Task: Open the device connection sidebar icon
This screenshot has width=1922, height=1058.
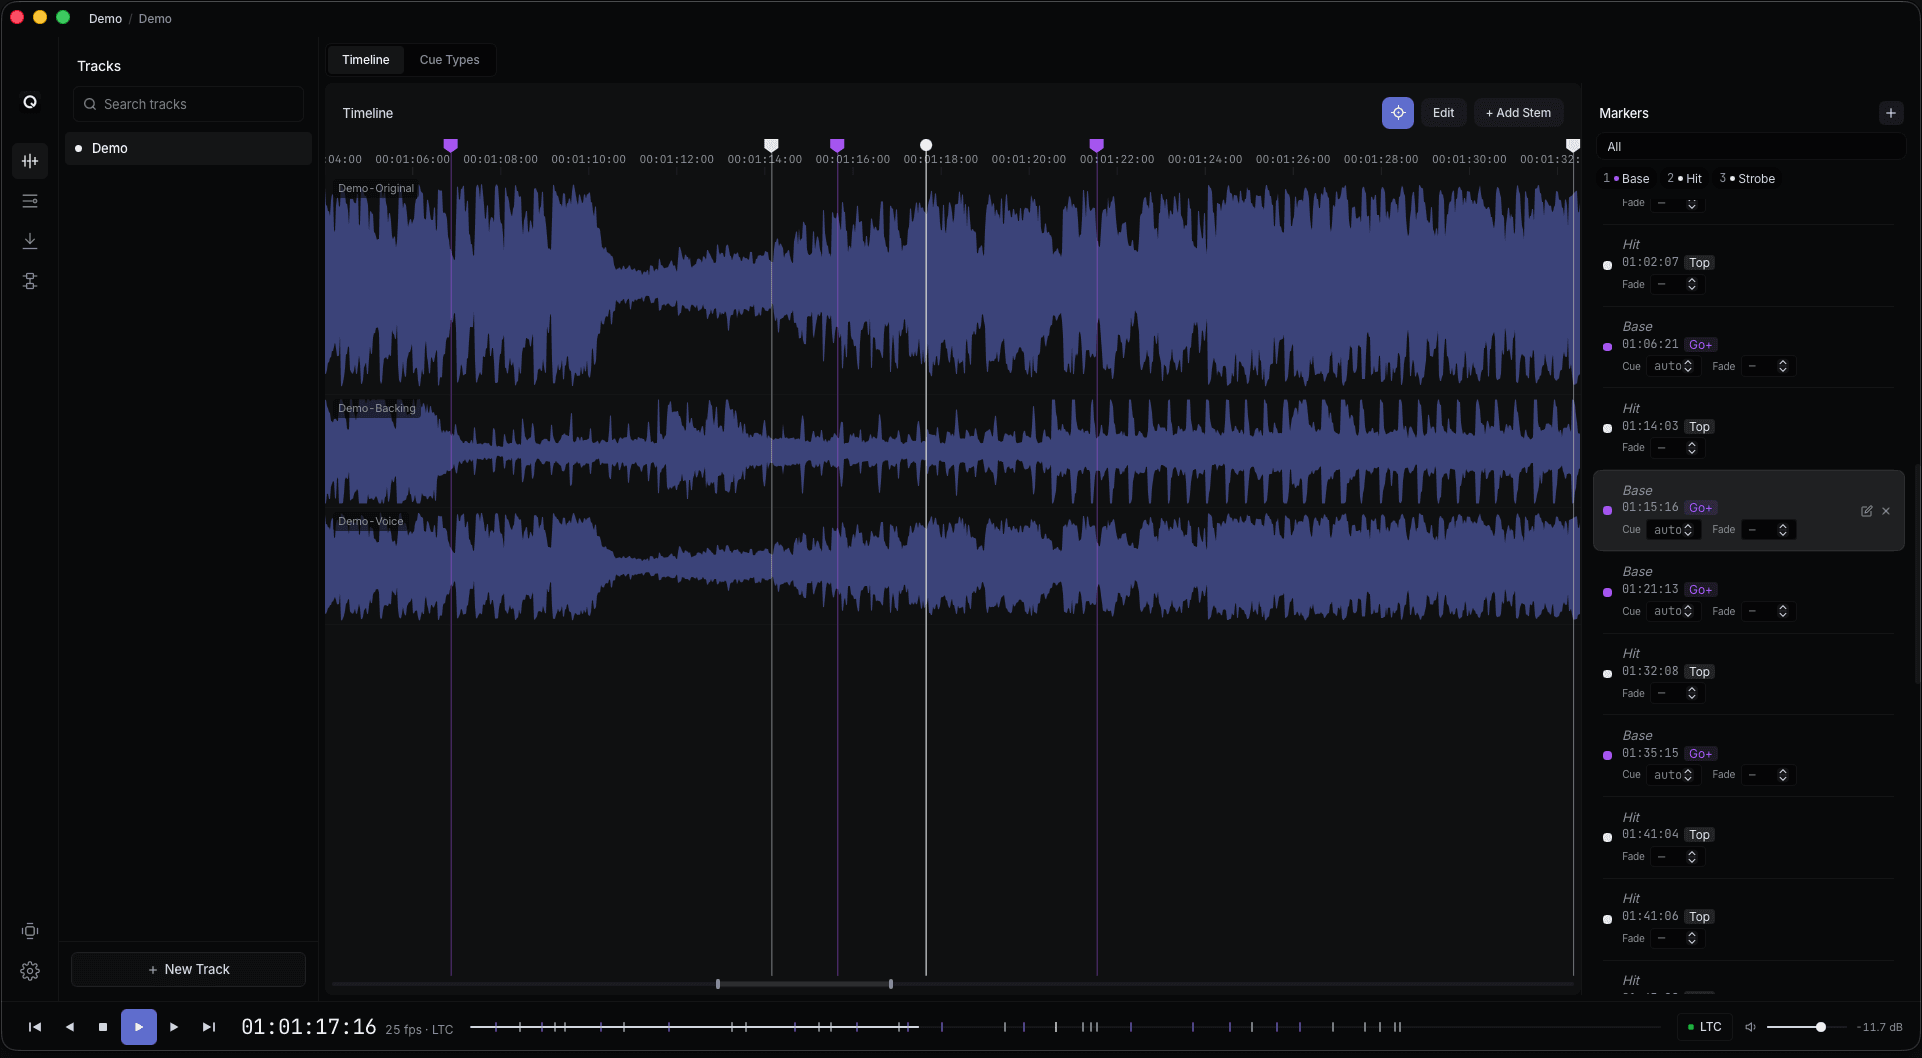Action: coord(30,931)
